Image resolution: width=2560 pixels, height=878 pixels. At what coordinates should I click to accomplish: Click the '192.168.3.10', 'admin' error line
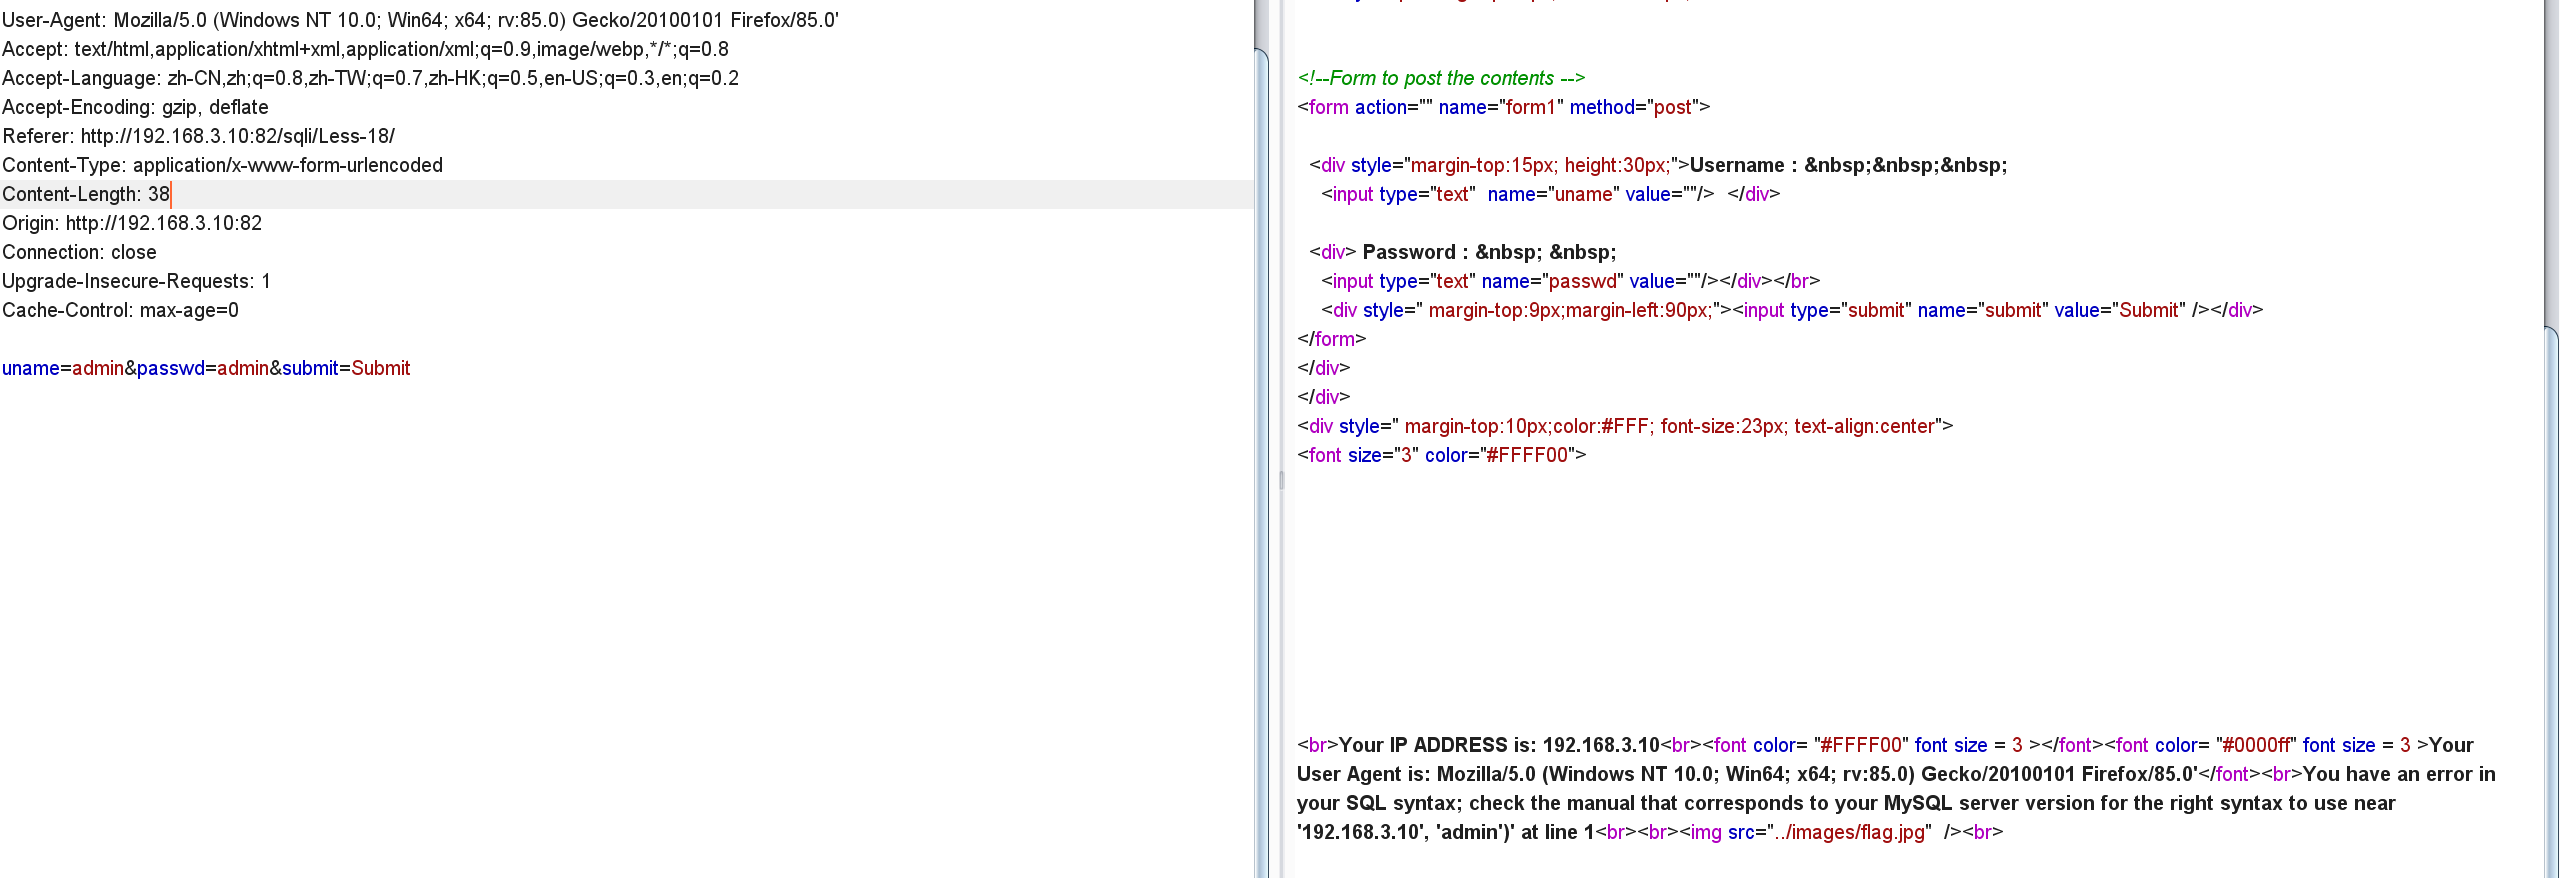click(x=1650, y=832)
